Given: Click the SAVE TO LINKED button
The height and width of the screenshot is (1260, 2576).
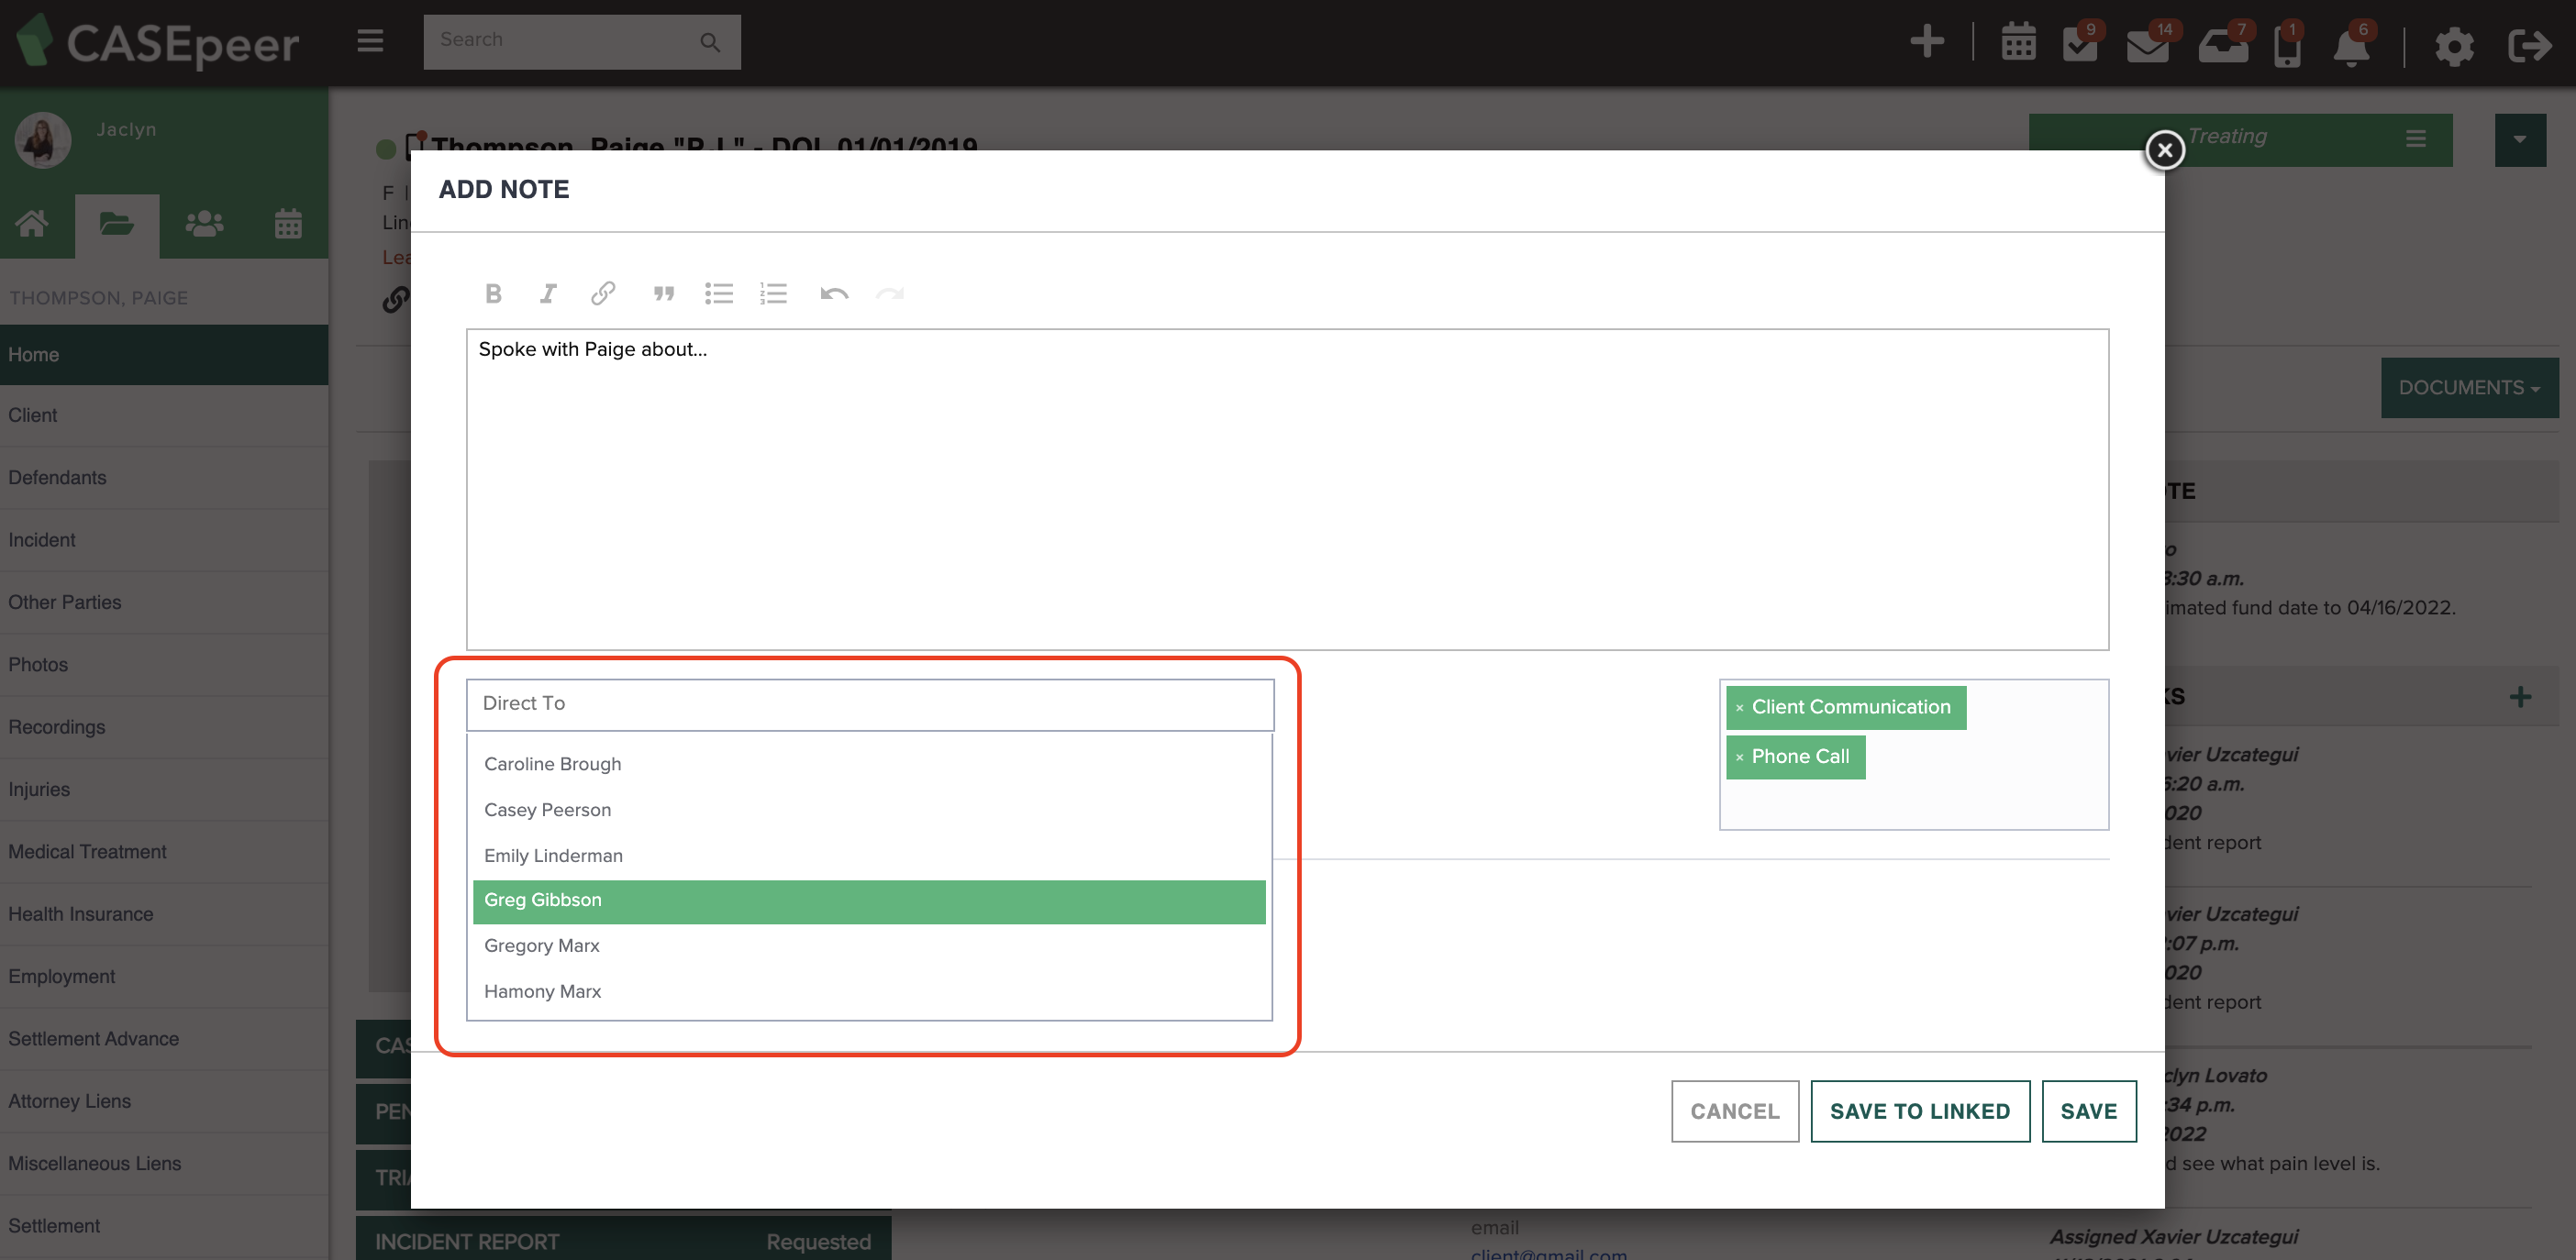Looking at the screenshot, I should tap(1919, 1111).
